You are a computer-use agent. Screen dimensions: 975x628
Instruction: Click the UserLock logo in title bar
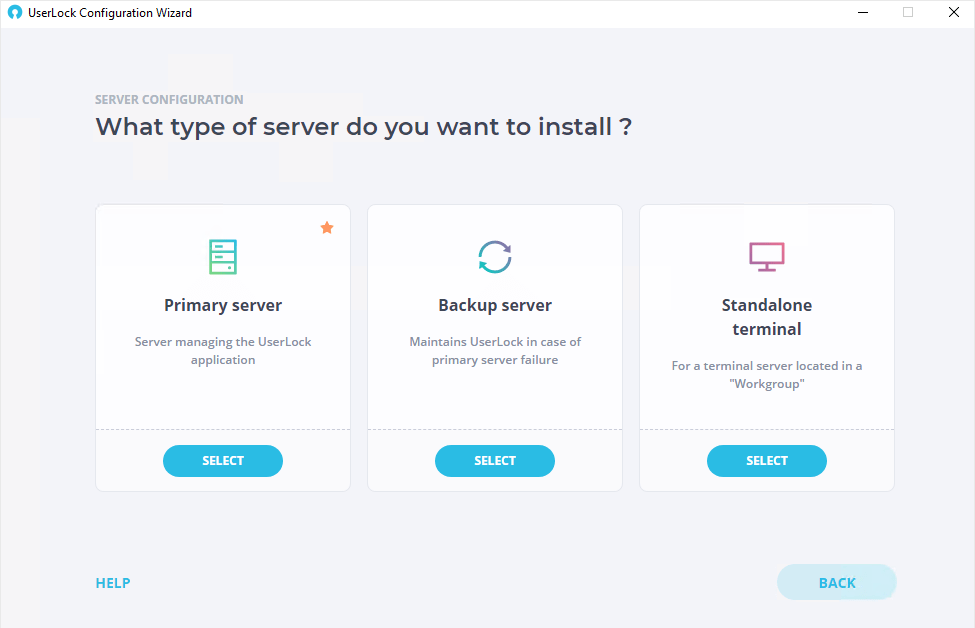(x=15, y=12)
